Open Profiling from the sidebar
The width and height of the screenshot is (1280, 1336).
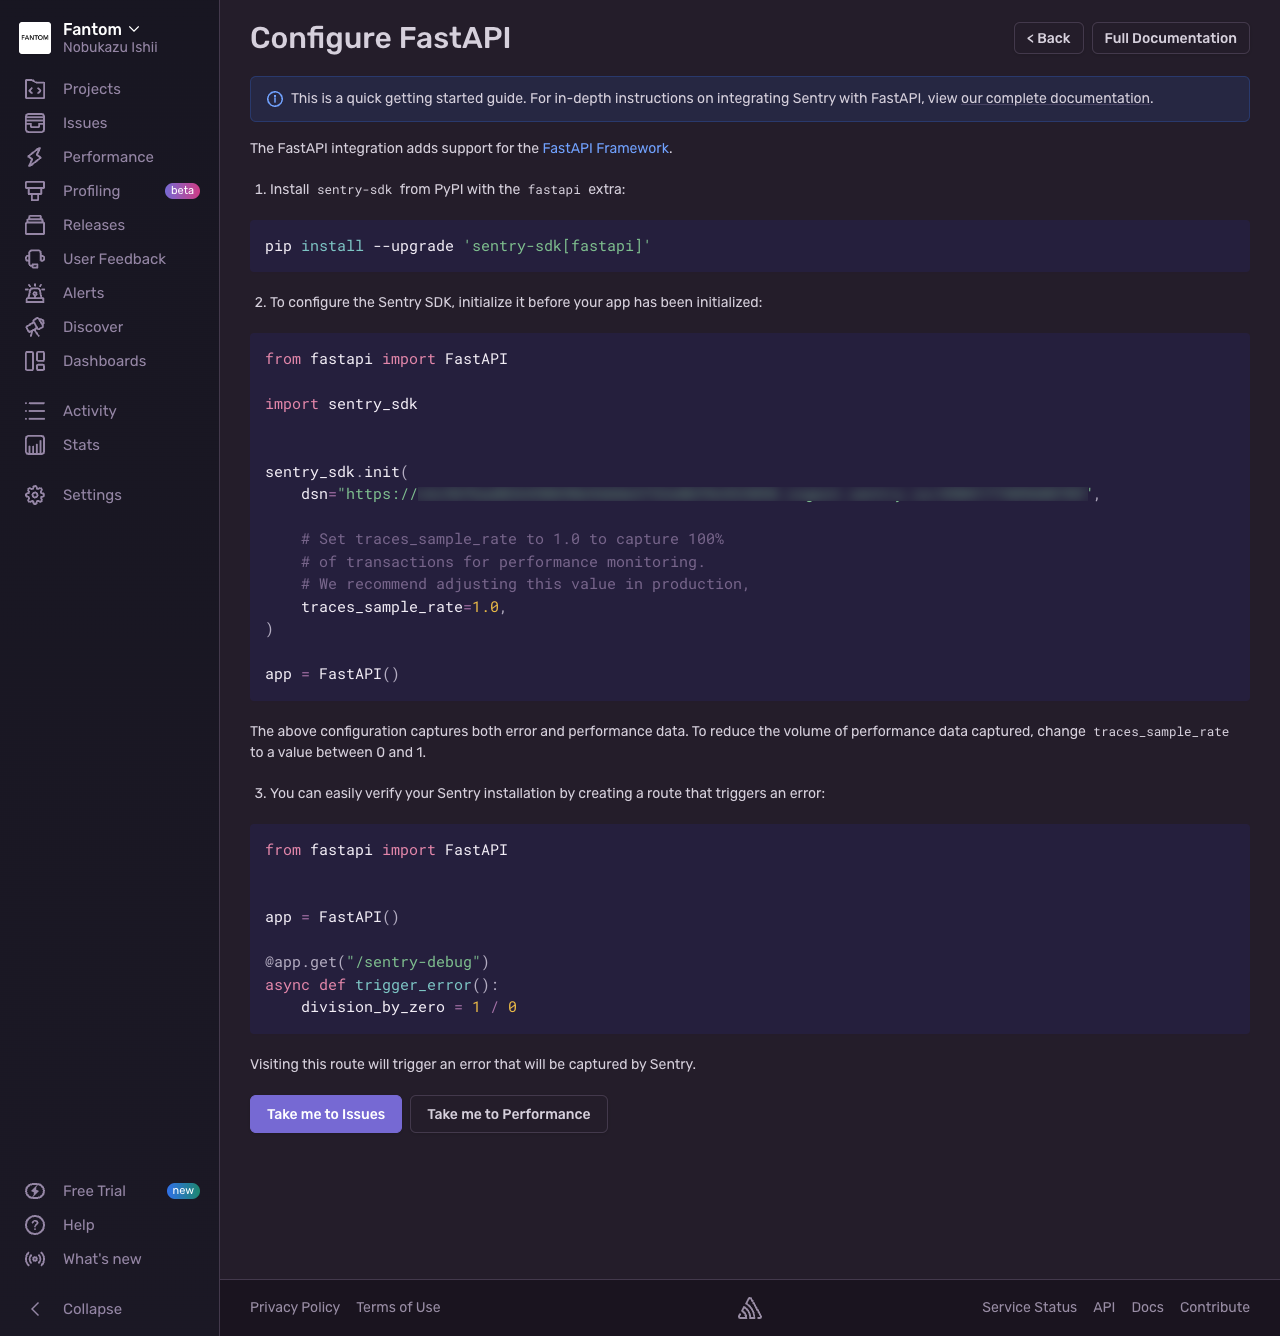91,191
